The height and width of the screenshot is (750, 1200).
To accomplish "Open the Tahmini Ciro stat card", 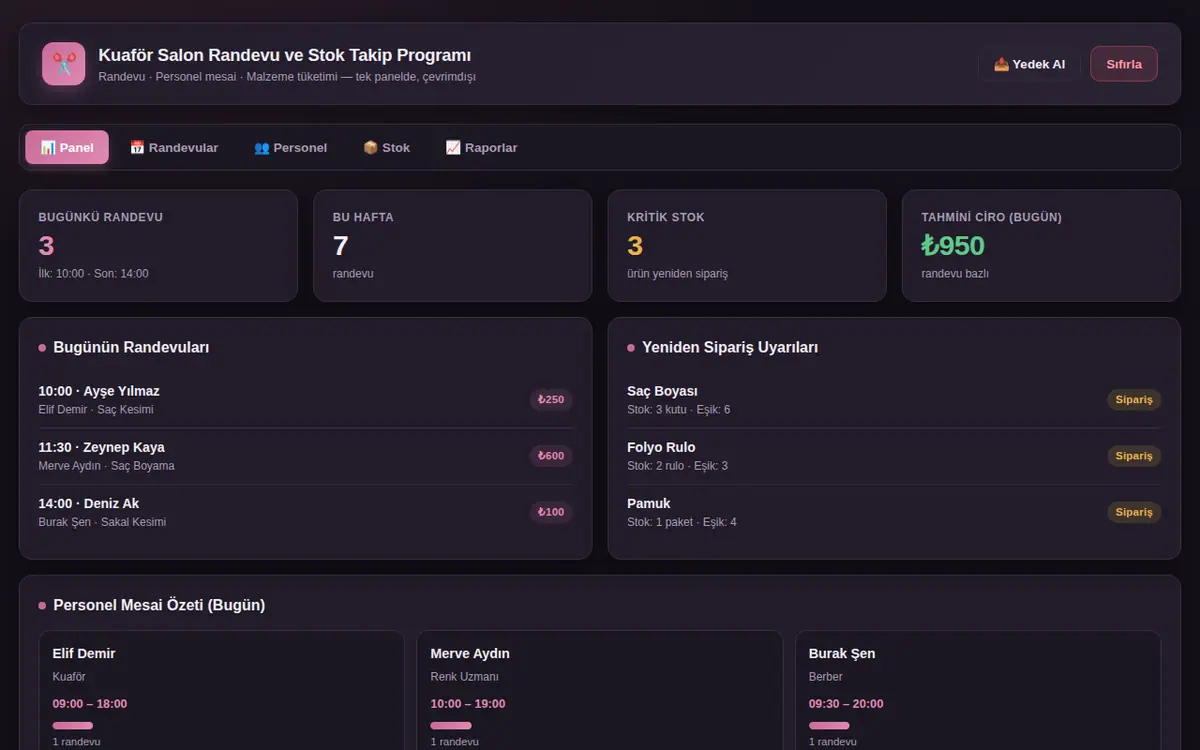I will pyautogui.click(x=1042, y=246).
